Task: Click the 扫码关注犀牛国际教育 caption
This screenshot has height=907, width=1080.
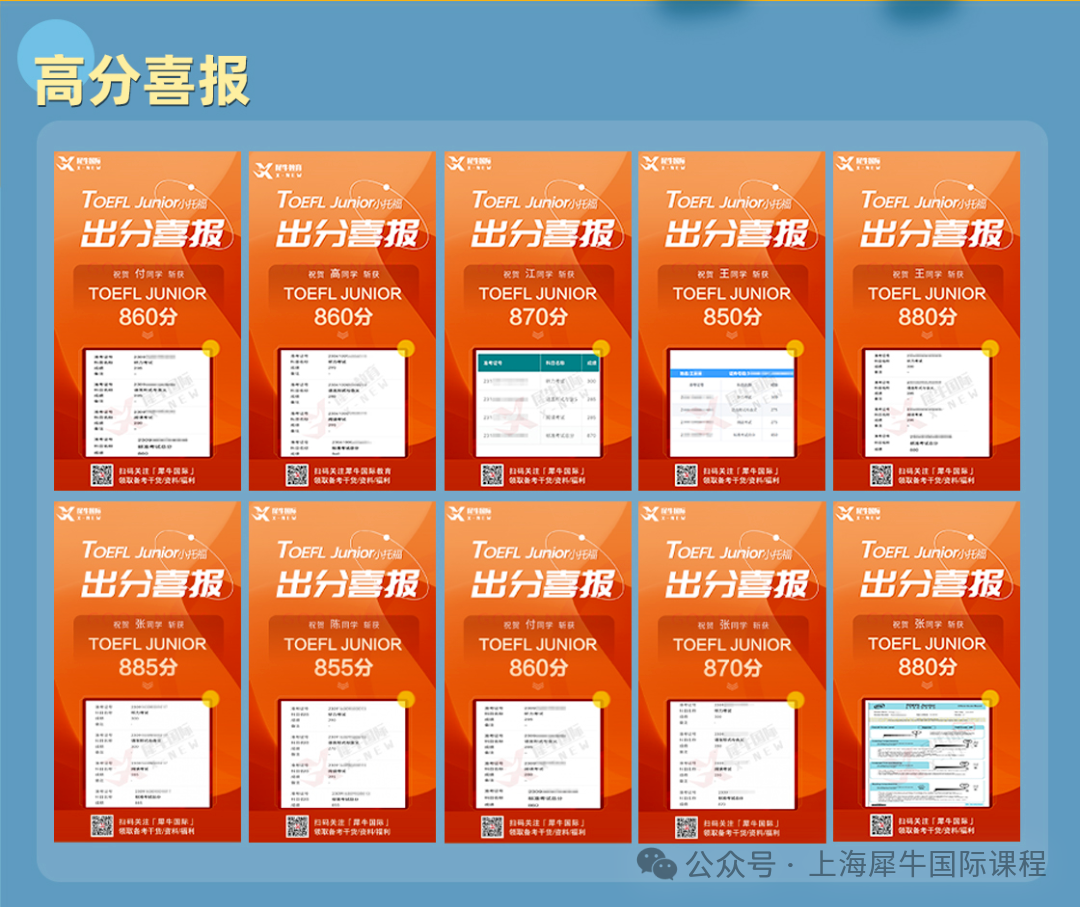Action: (353, 471)
